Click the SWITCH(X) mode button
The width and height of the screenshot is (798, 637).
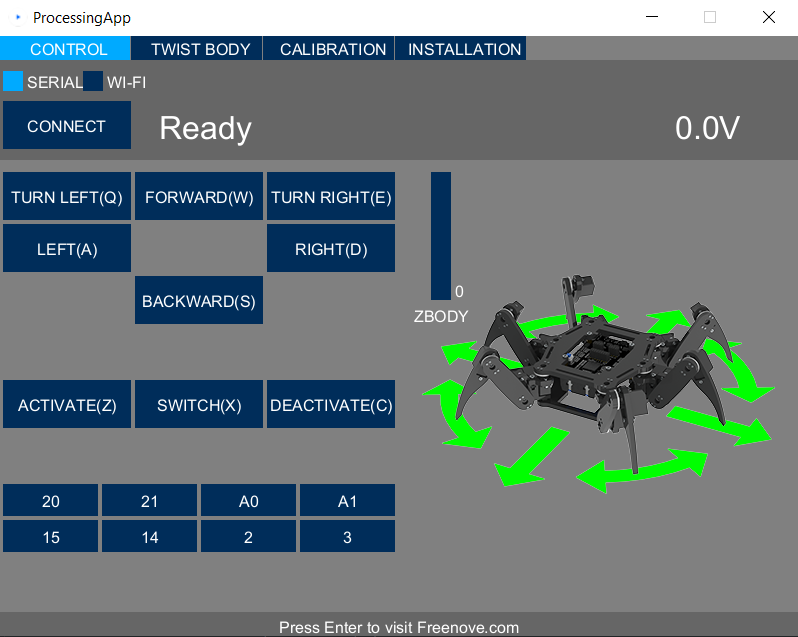coord(199,404)
